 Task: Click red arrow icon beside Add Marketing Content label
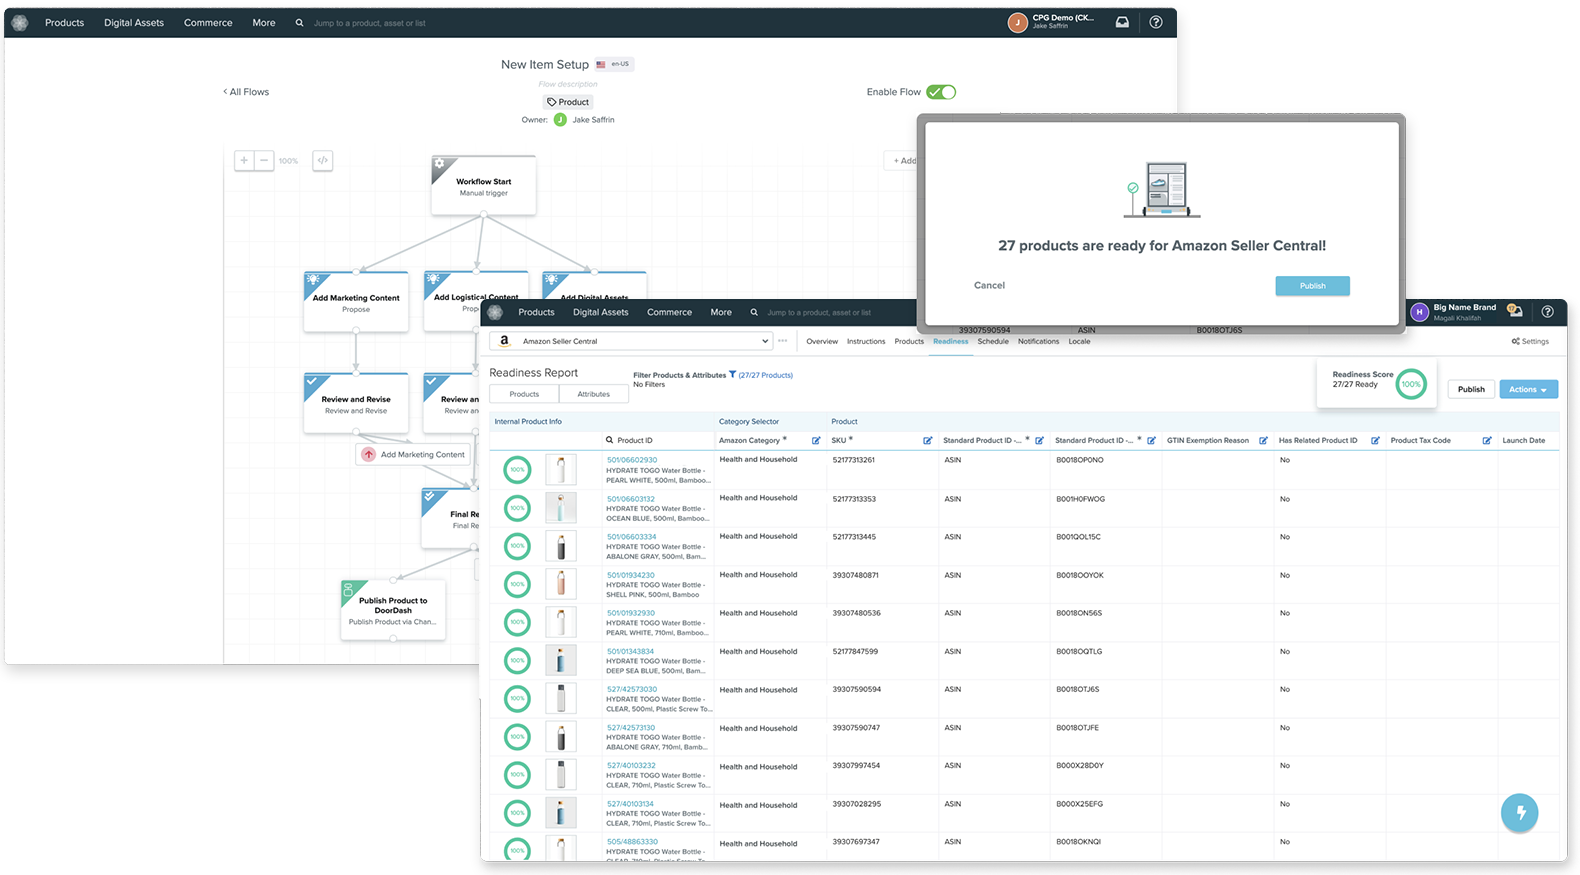(368, 454)
